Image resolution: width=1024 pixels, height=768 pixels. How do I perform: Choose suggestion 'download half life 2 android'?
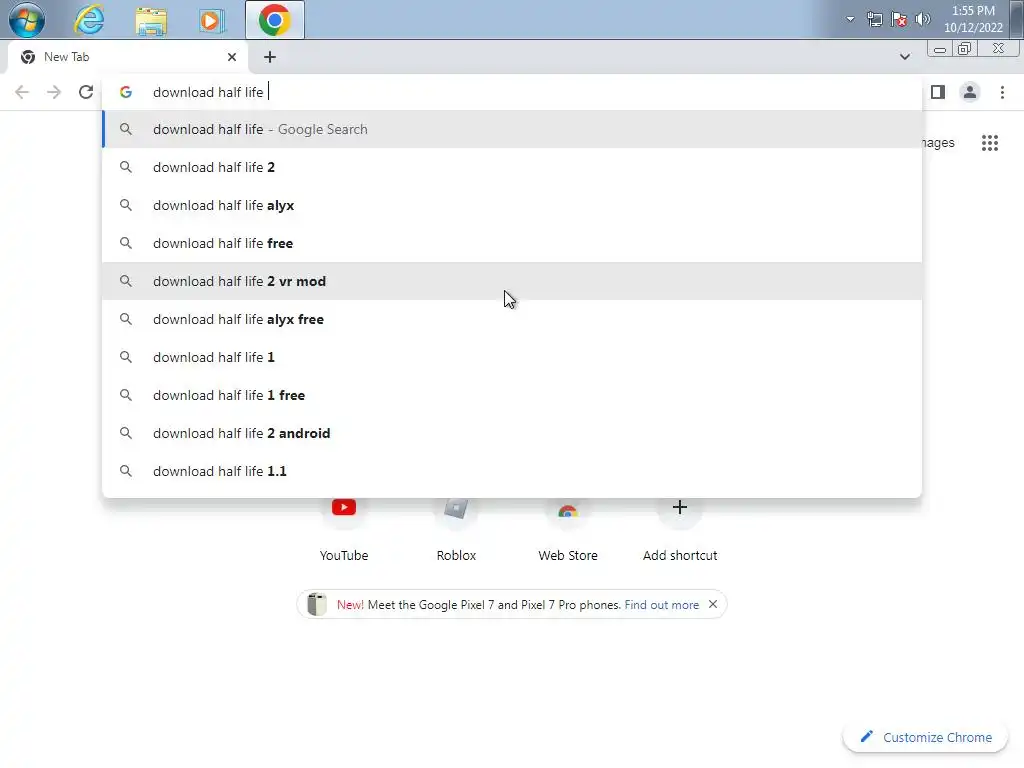512,433
